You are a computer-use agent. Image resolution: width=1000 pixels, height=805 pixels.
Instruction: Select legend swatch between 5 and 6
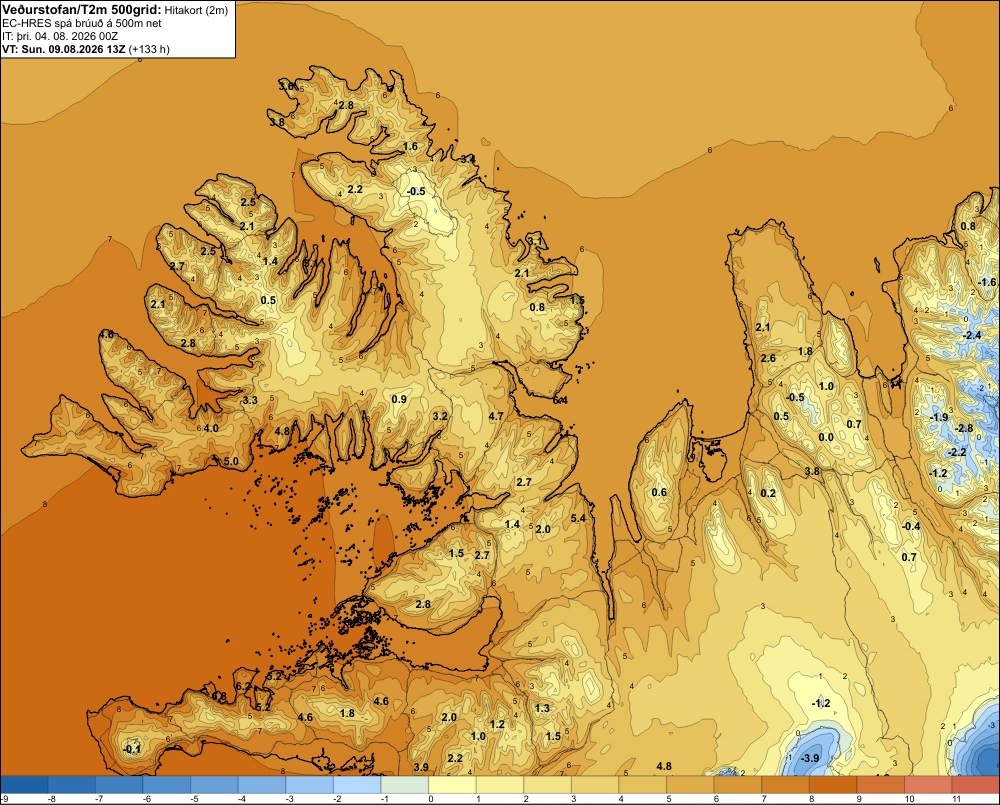coord(690,785)
